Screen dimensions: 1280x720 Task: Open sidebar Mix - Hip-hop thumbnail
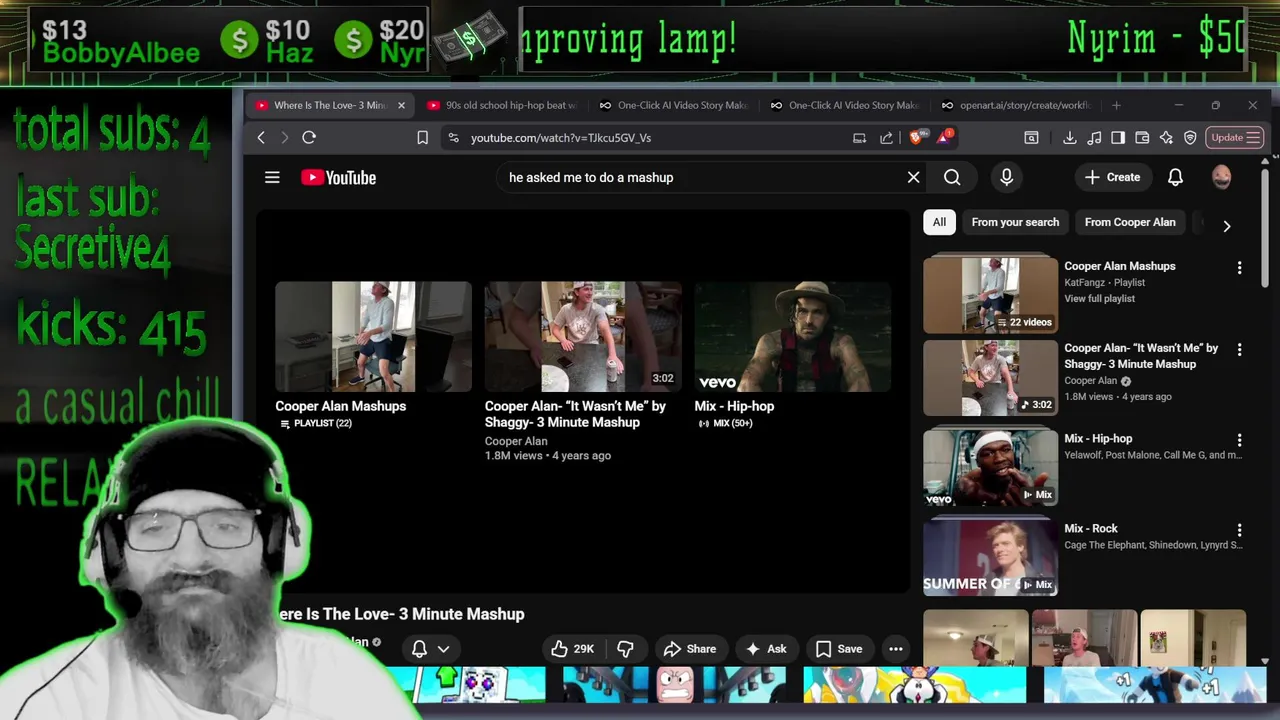pyautogui.click(x=990, y=467)
